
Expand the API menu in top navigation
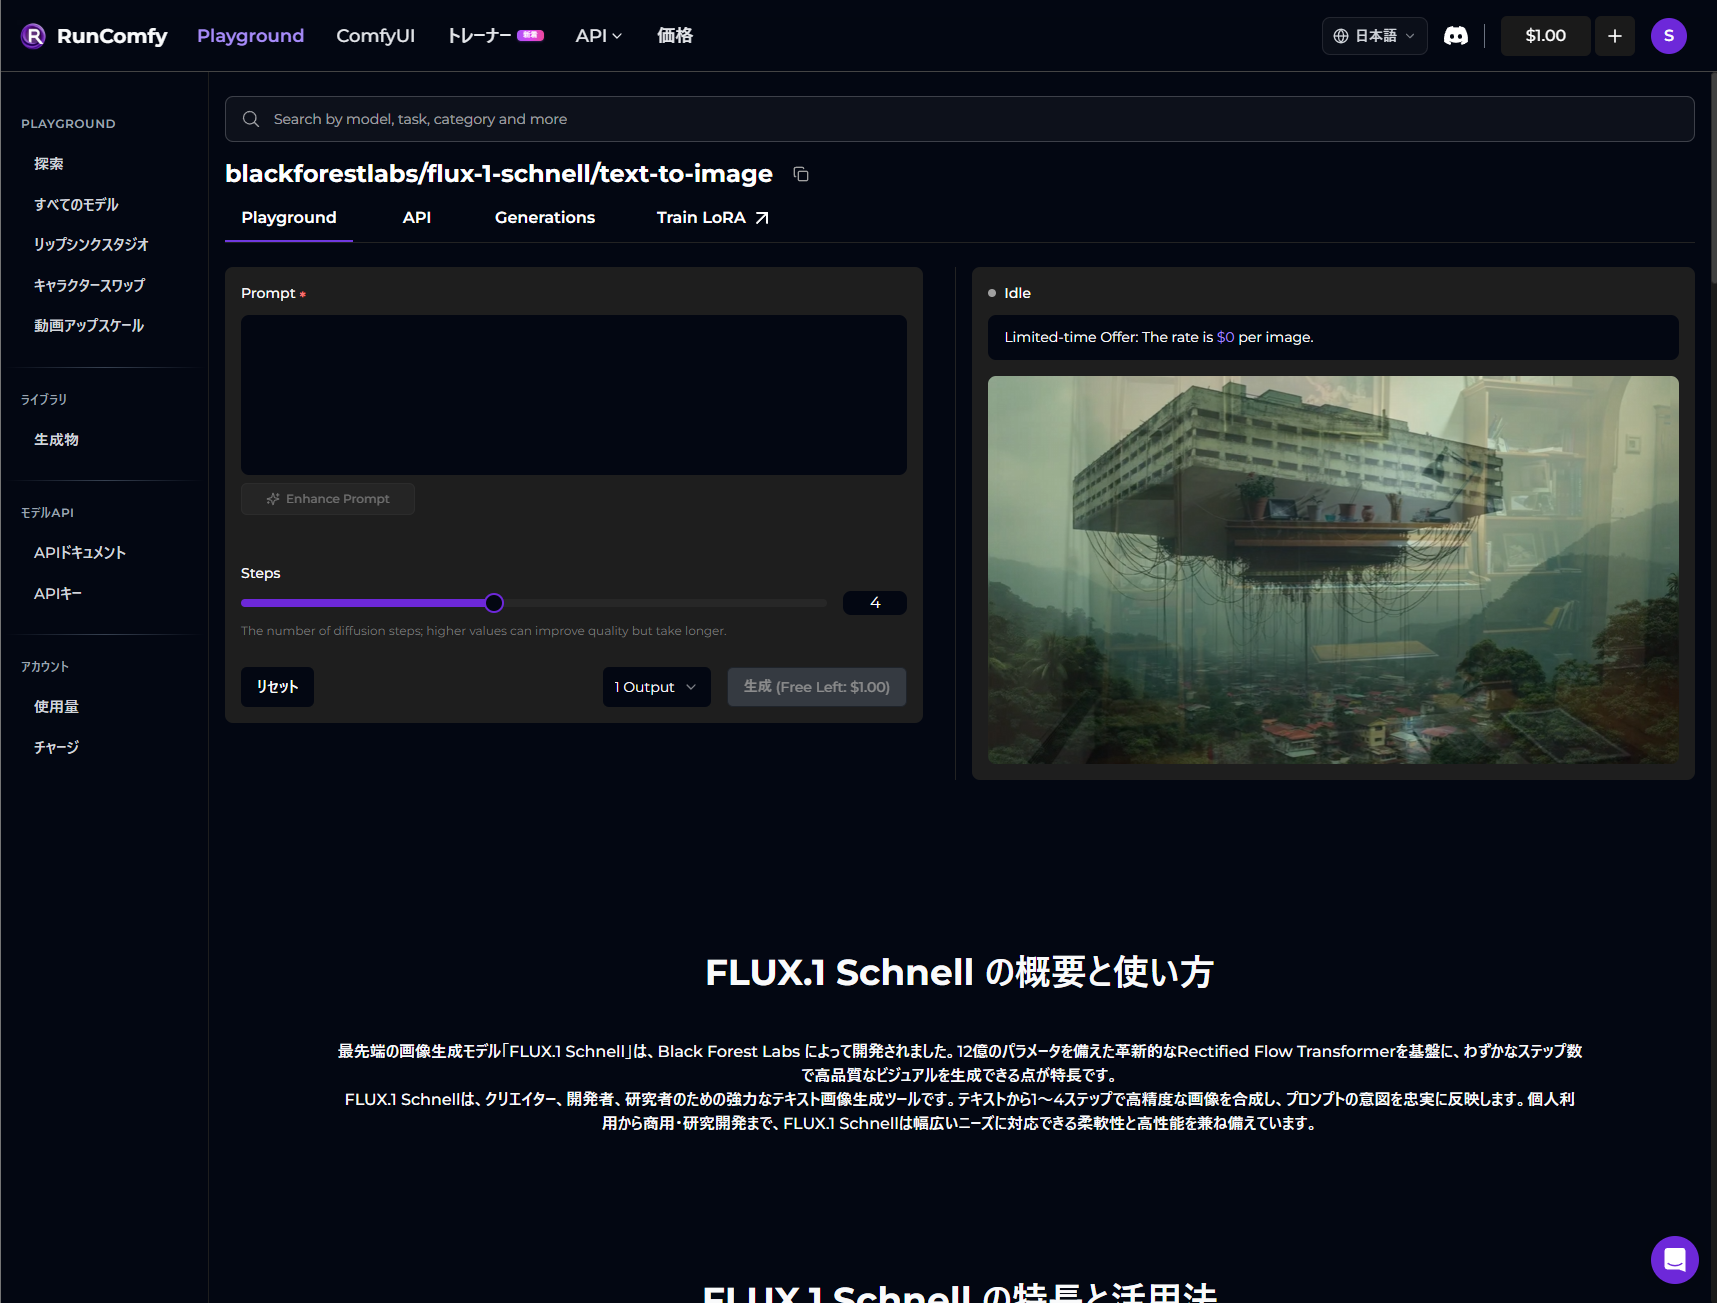coord(598,36)
